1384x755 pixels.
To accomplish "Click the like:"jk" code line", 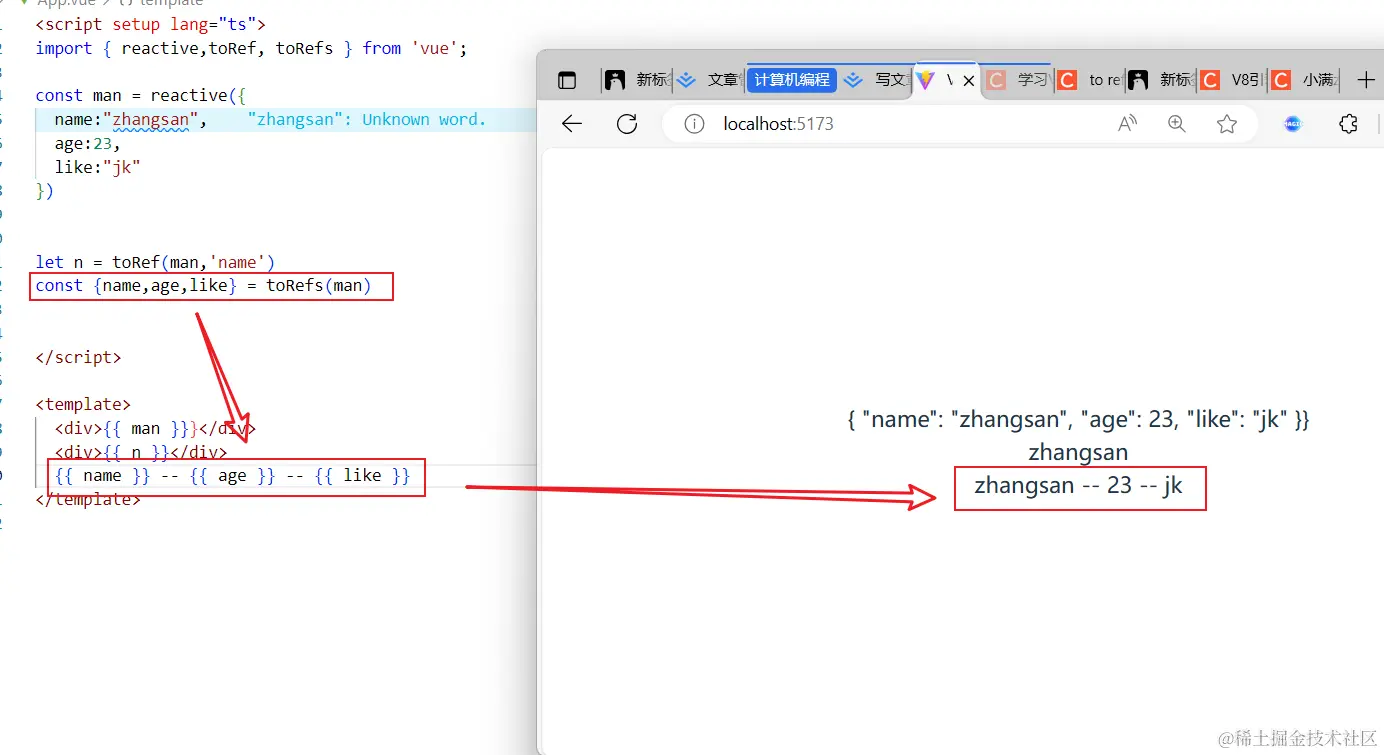I will 97,167.
